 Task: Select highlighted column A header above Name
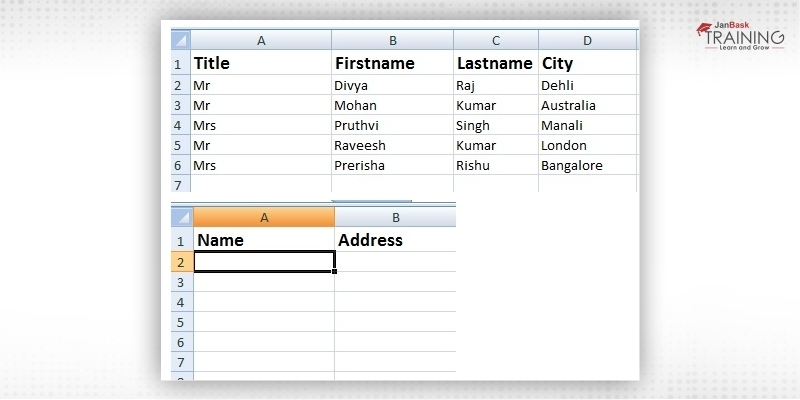coord(264,217)
